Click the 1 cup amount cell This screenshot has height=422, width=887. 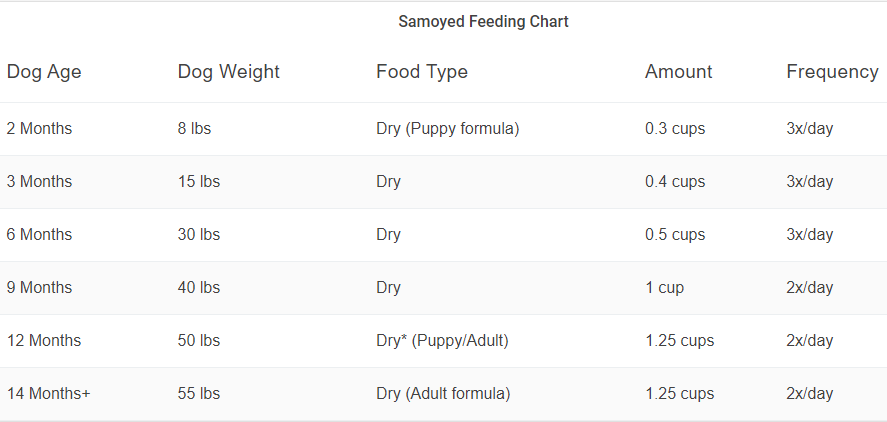[x=665, y=288]
